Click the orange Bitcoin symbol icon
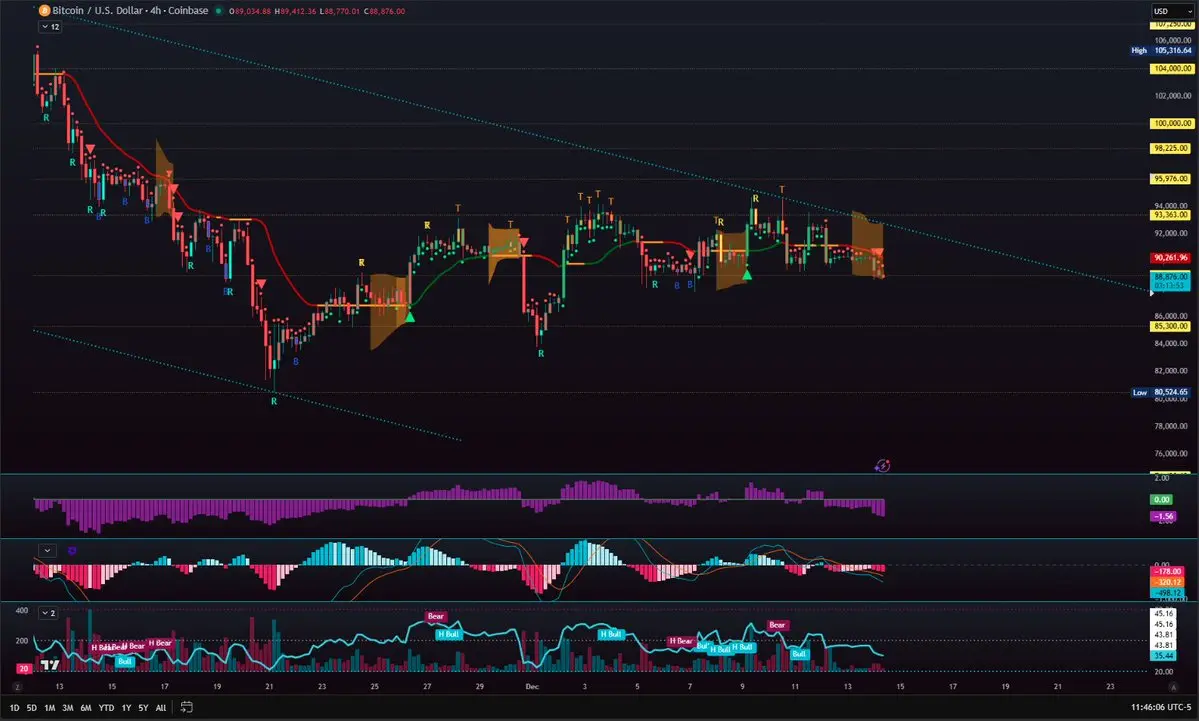1199x721 pixels. point(44,11)
